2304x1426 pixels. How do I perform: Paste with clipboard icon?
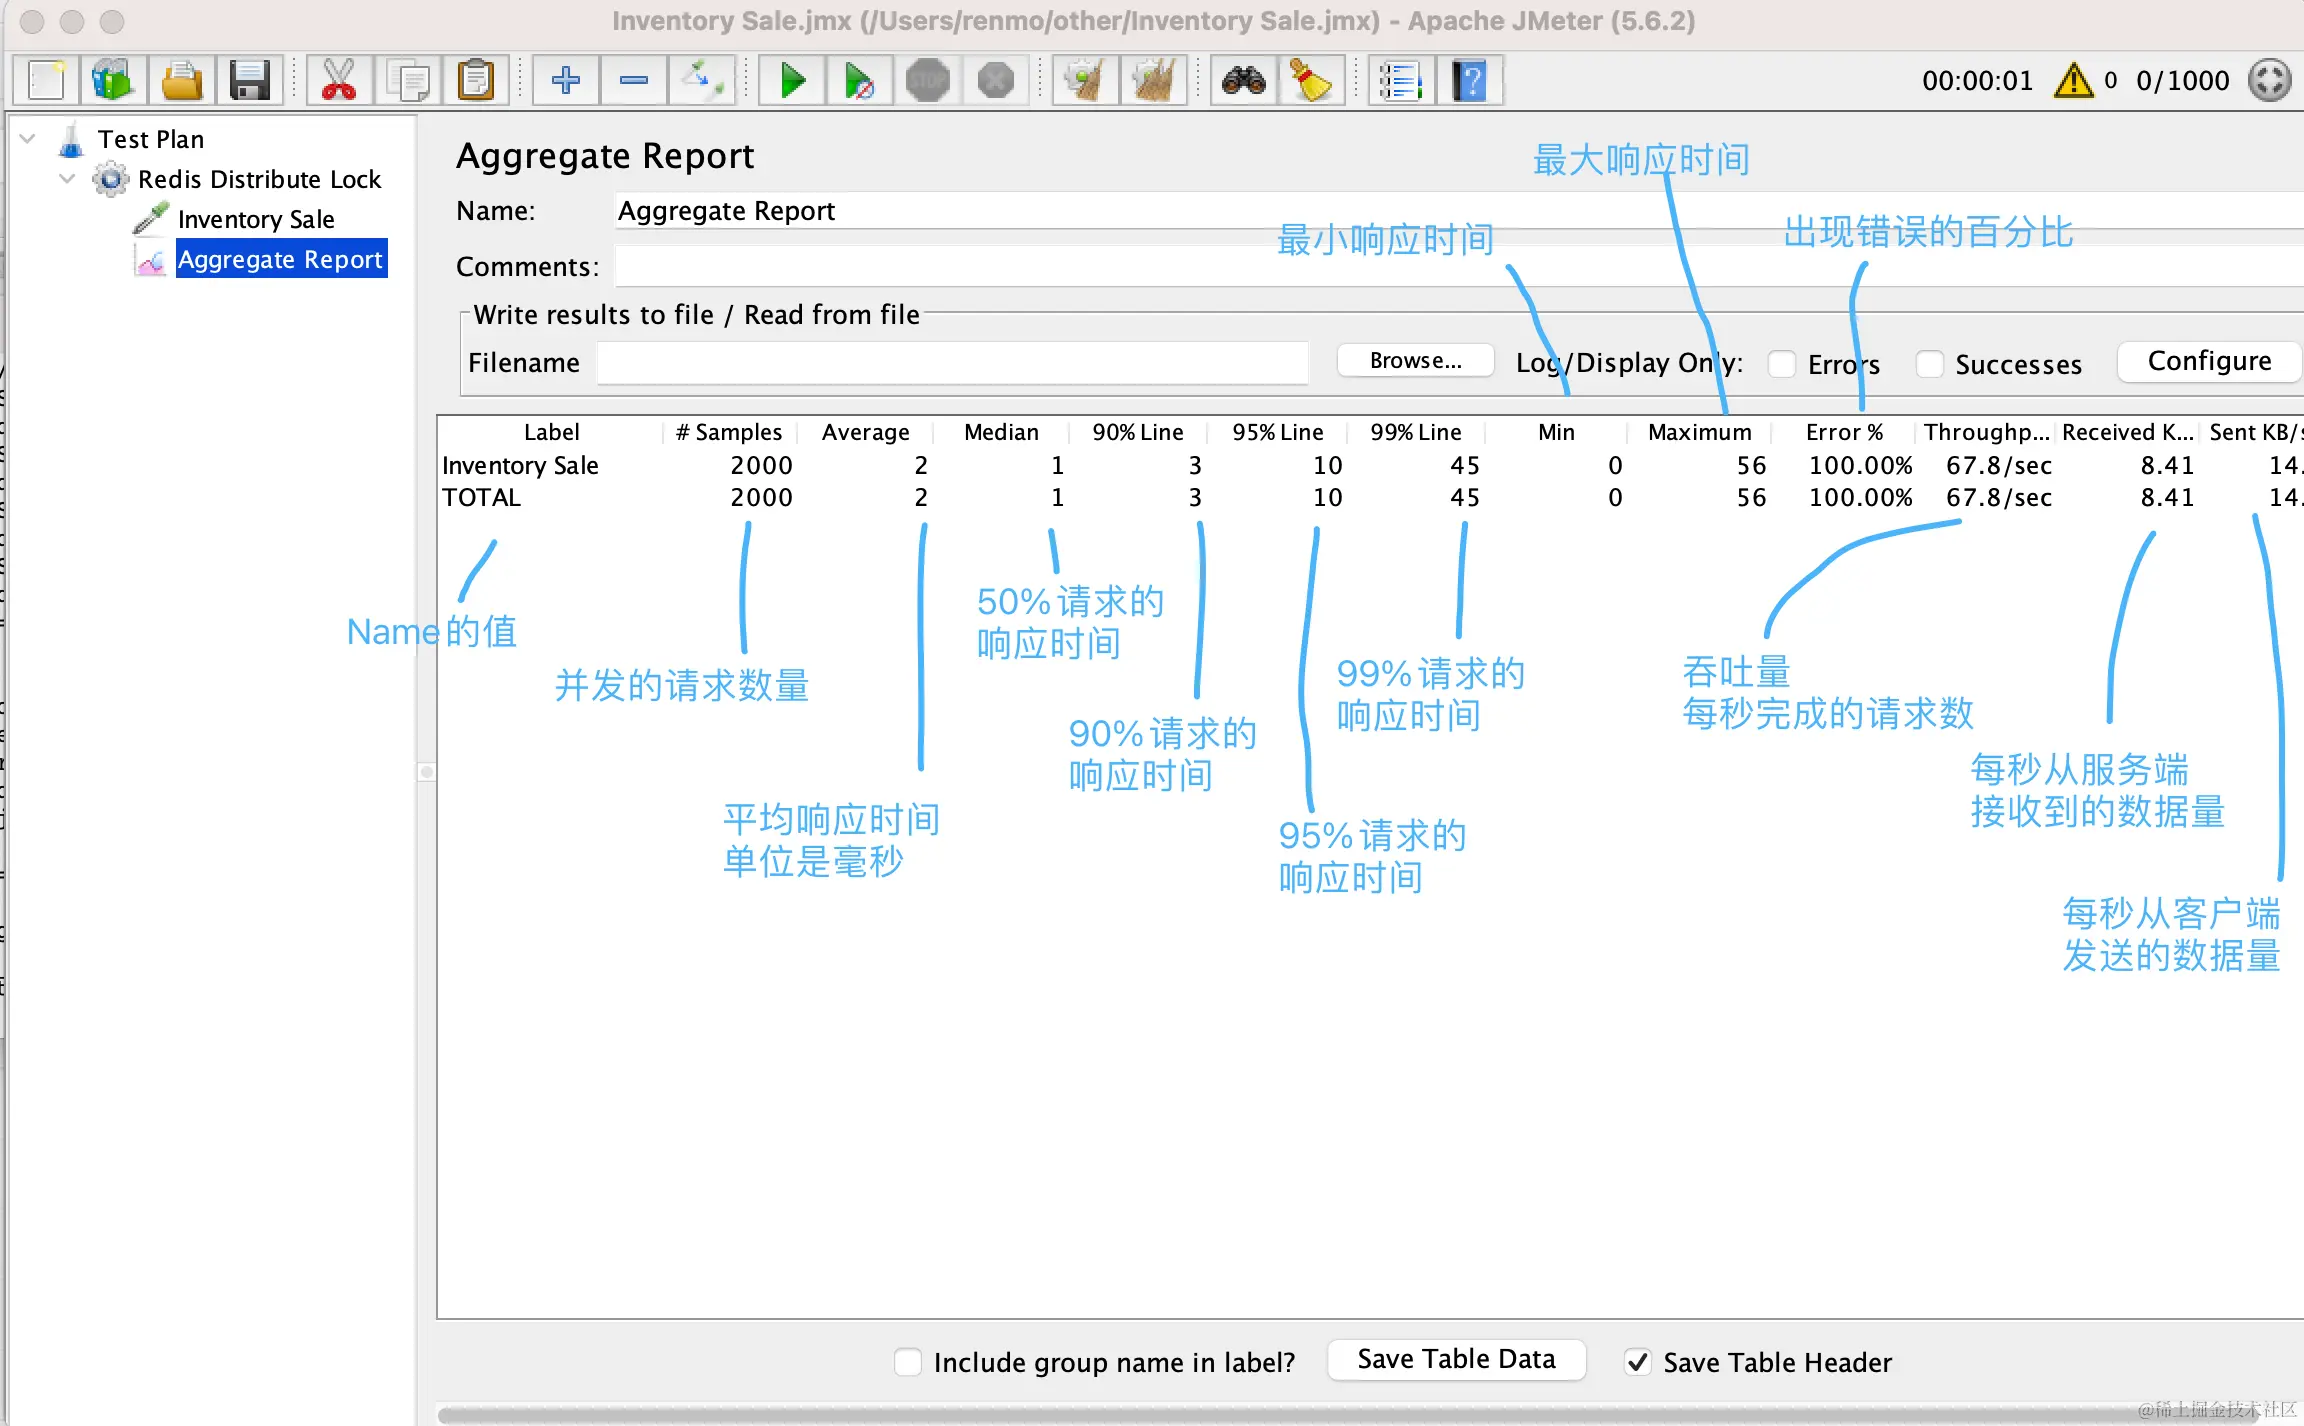tap(475, 80)
